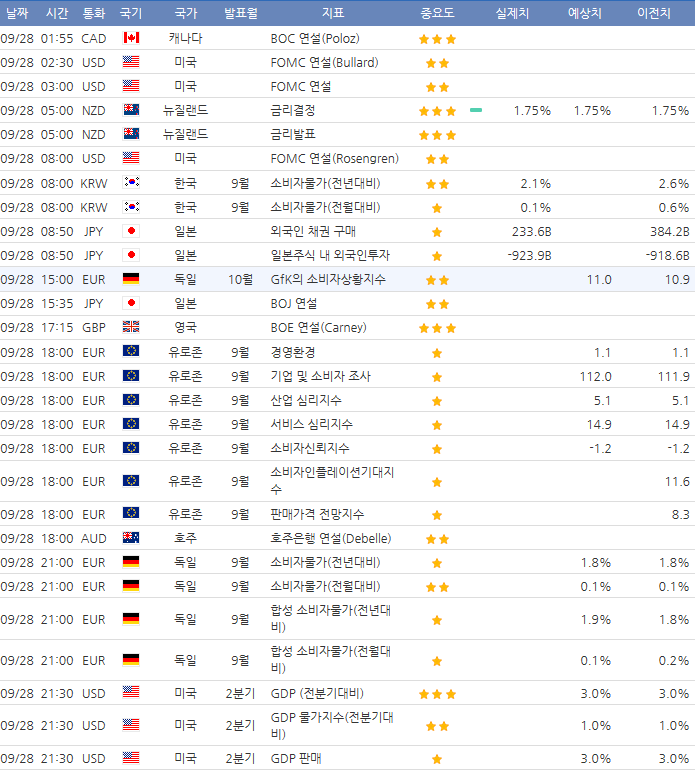Viewport: 695px width, 772px height.
Task: Select the 소비자인플레이션기대지수 indicator text
Action: tap(332, 481)
